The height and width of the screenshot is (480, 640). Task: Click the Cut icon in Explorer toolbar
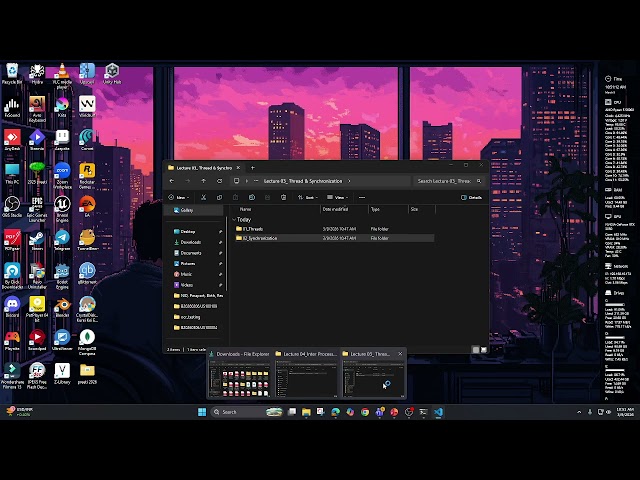203,198
